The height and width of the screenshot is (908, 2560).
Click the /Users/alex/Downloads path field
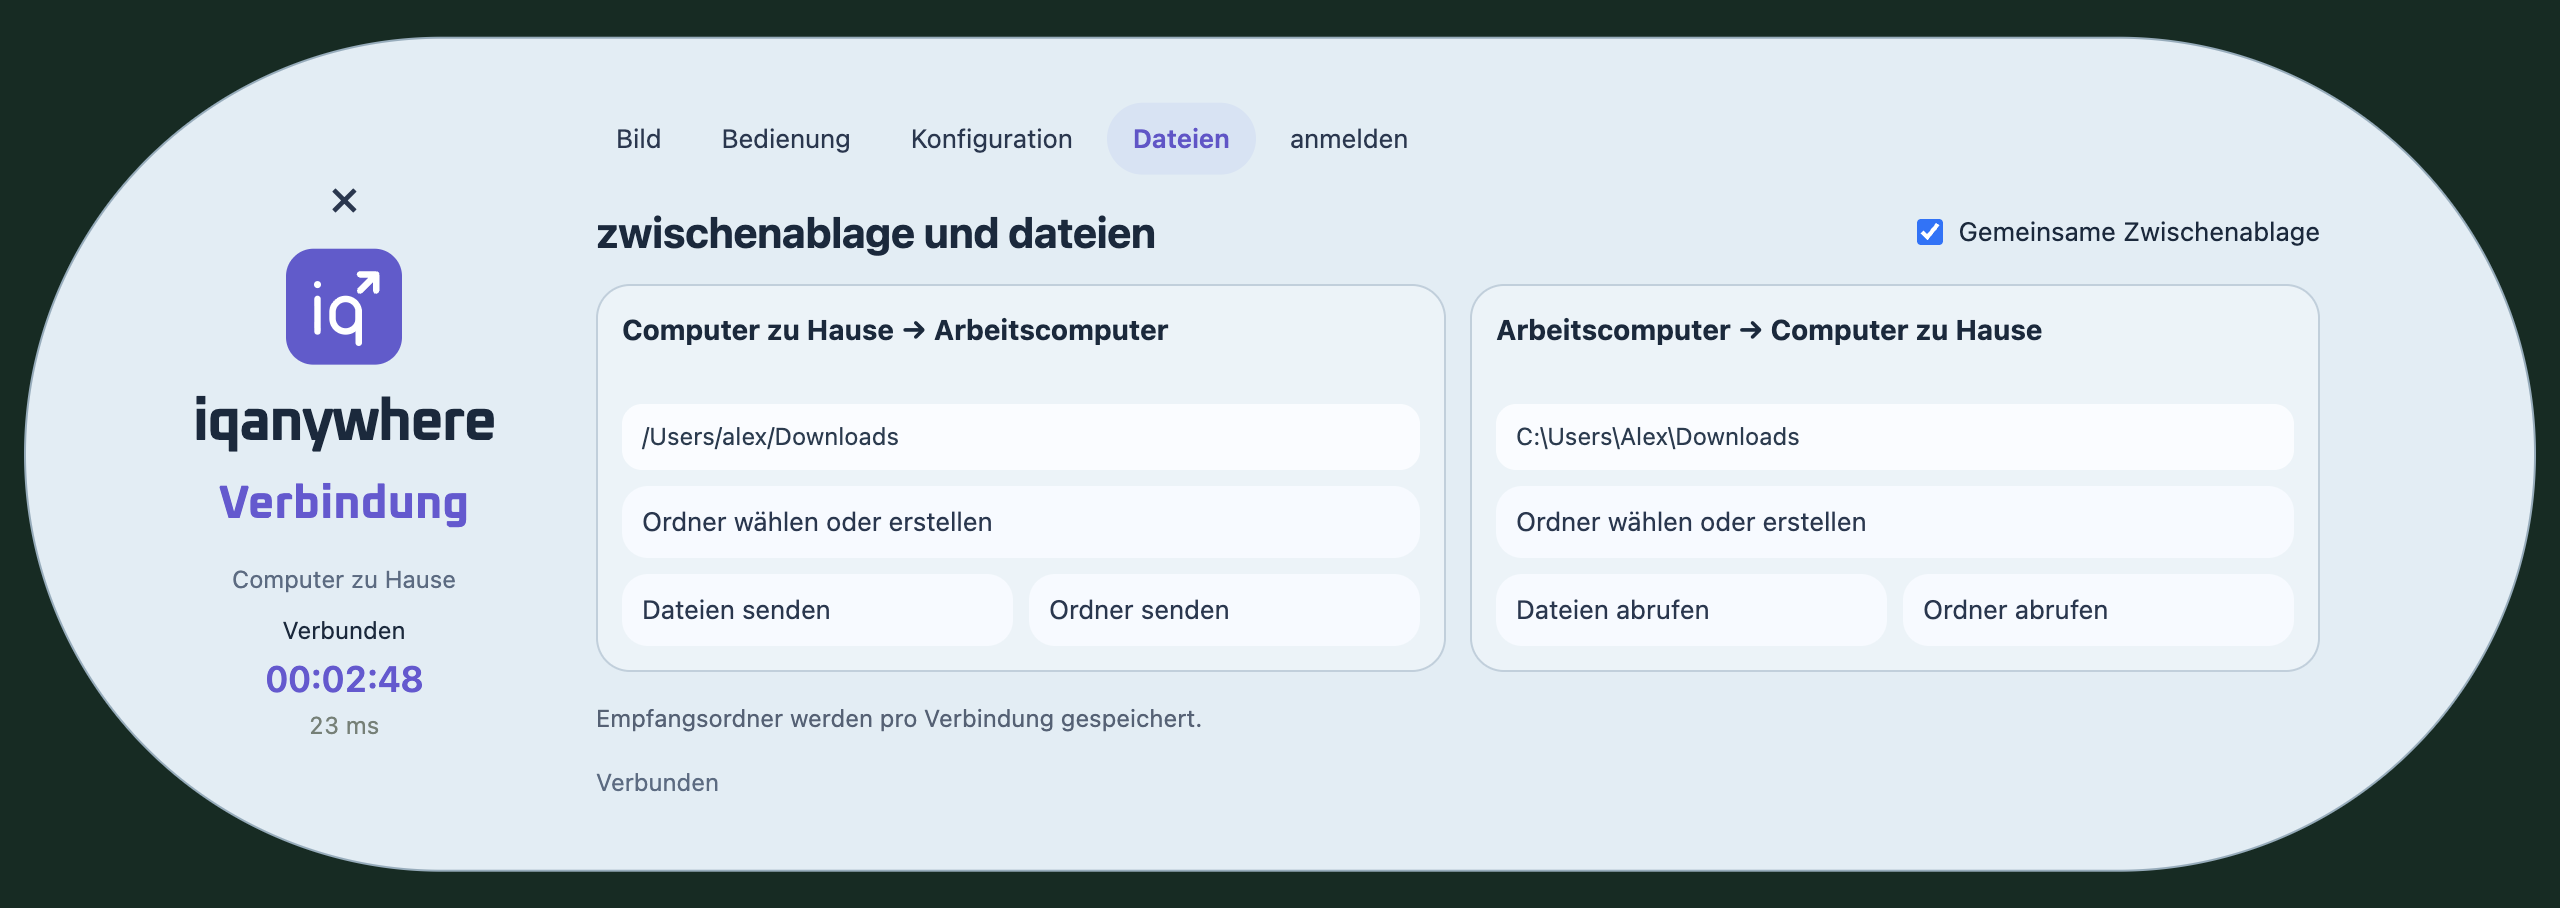pyautogui.click(x=1021, y=437)
